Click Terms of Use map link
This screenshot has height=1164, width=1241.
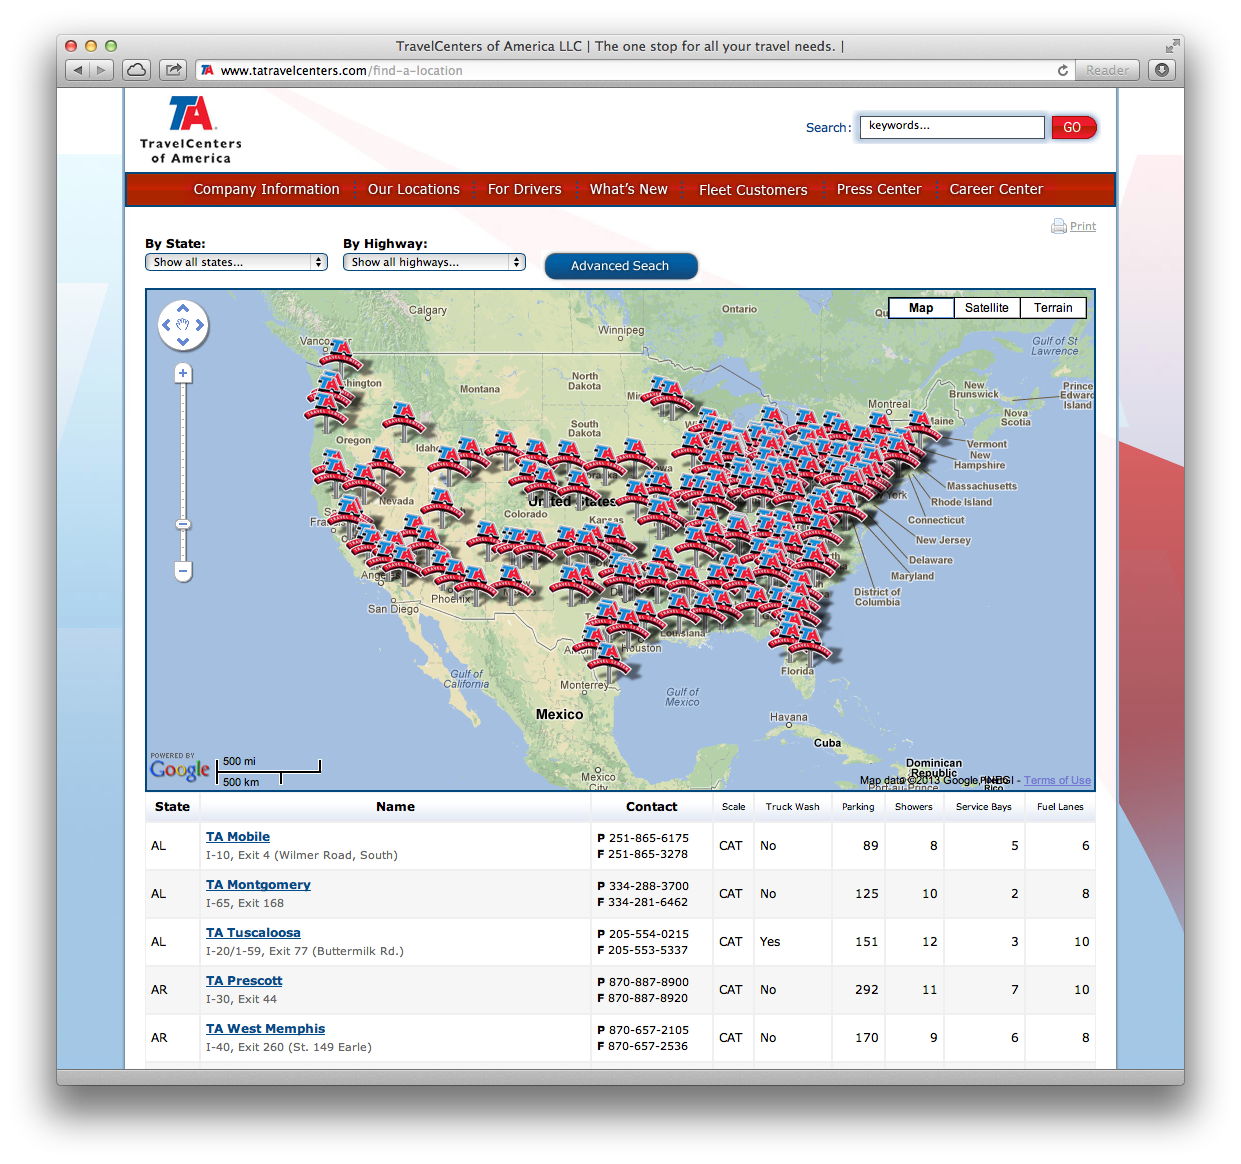pos(1057,781)
